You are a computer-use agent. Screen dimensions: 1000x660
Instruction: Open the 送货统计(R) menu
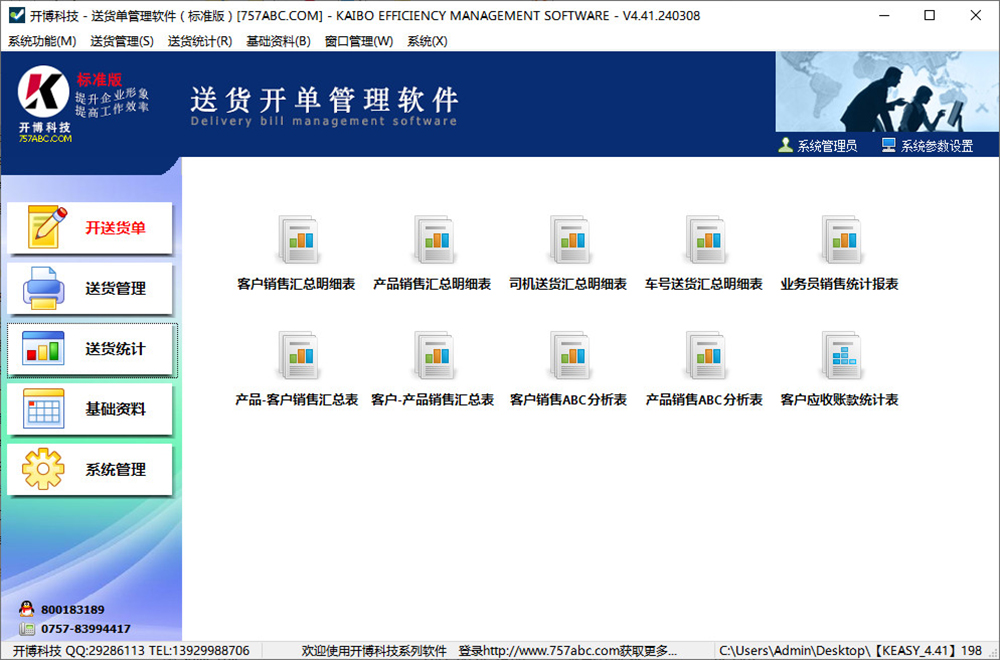tap(200, 41)
